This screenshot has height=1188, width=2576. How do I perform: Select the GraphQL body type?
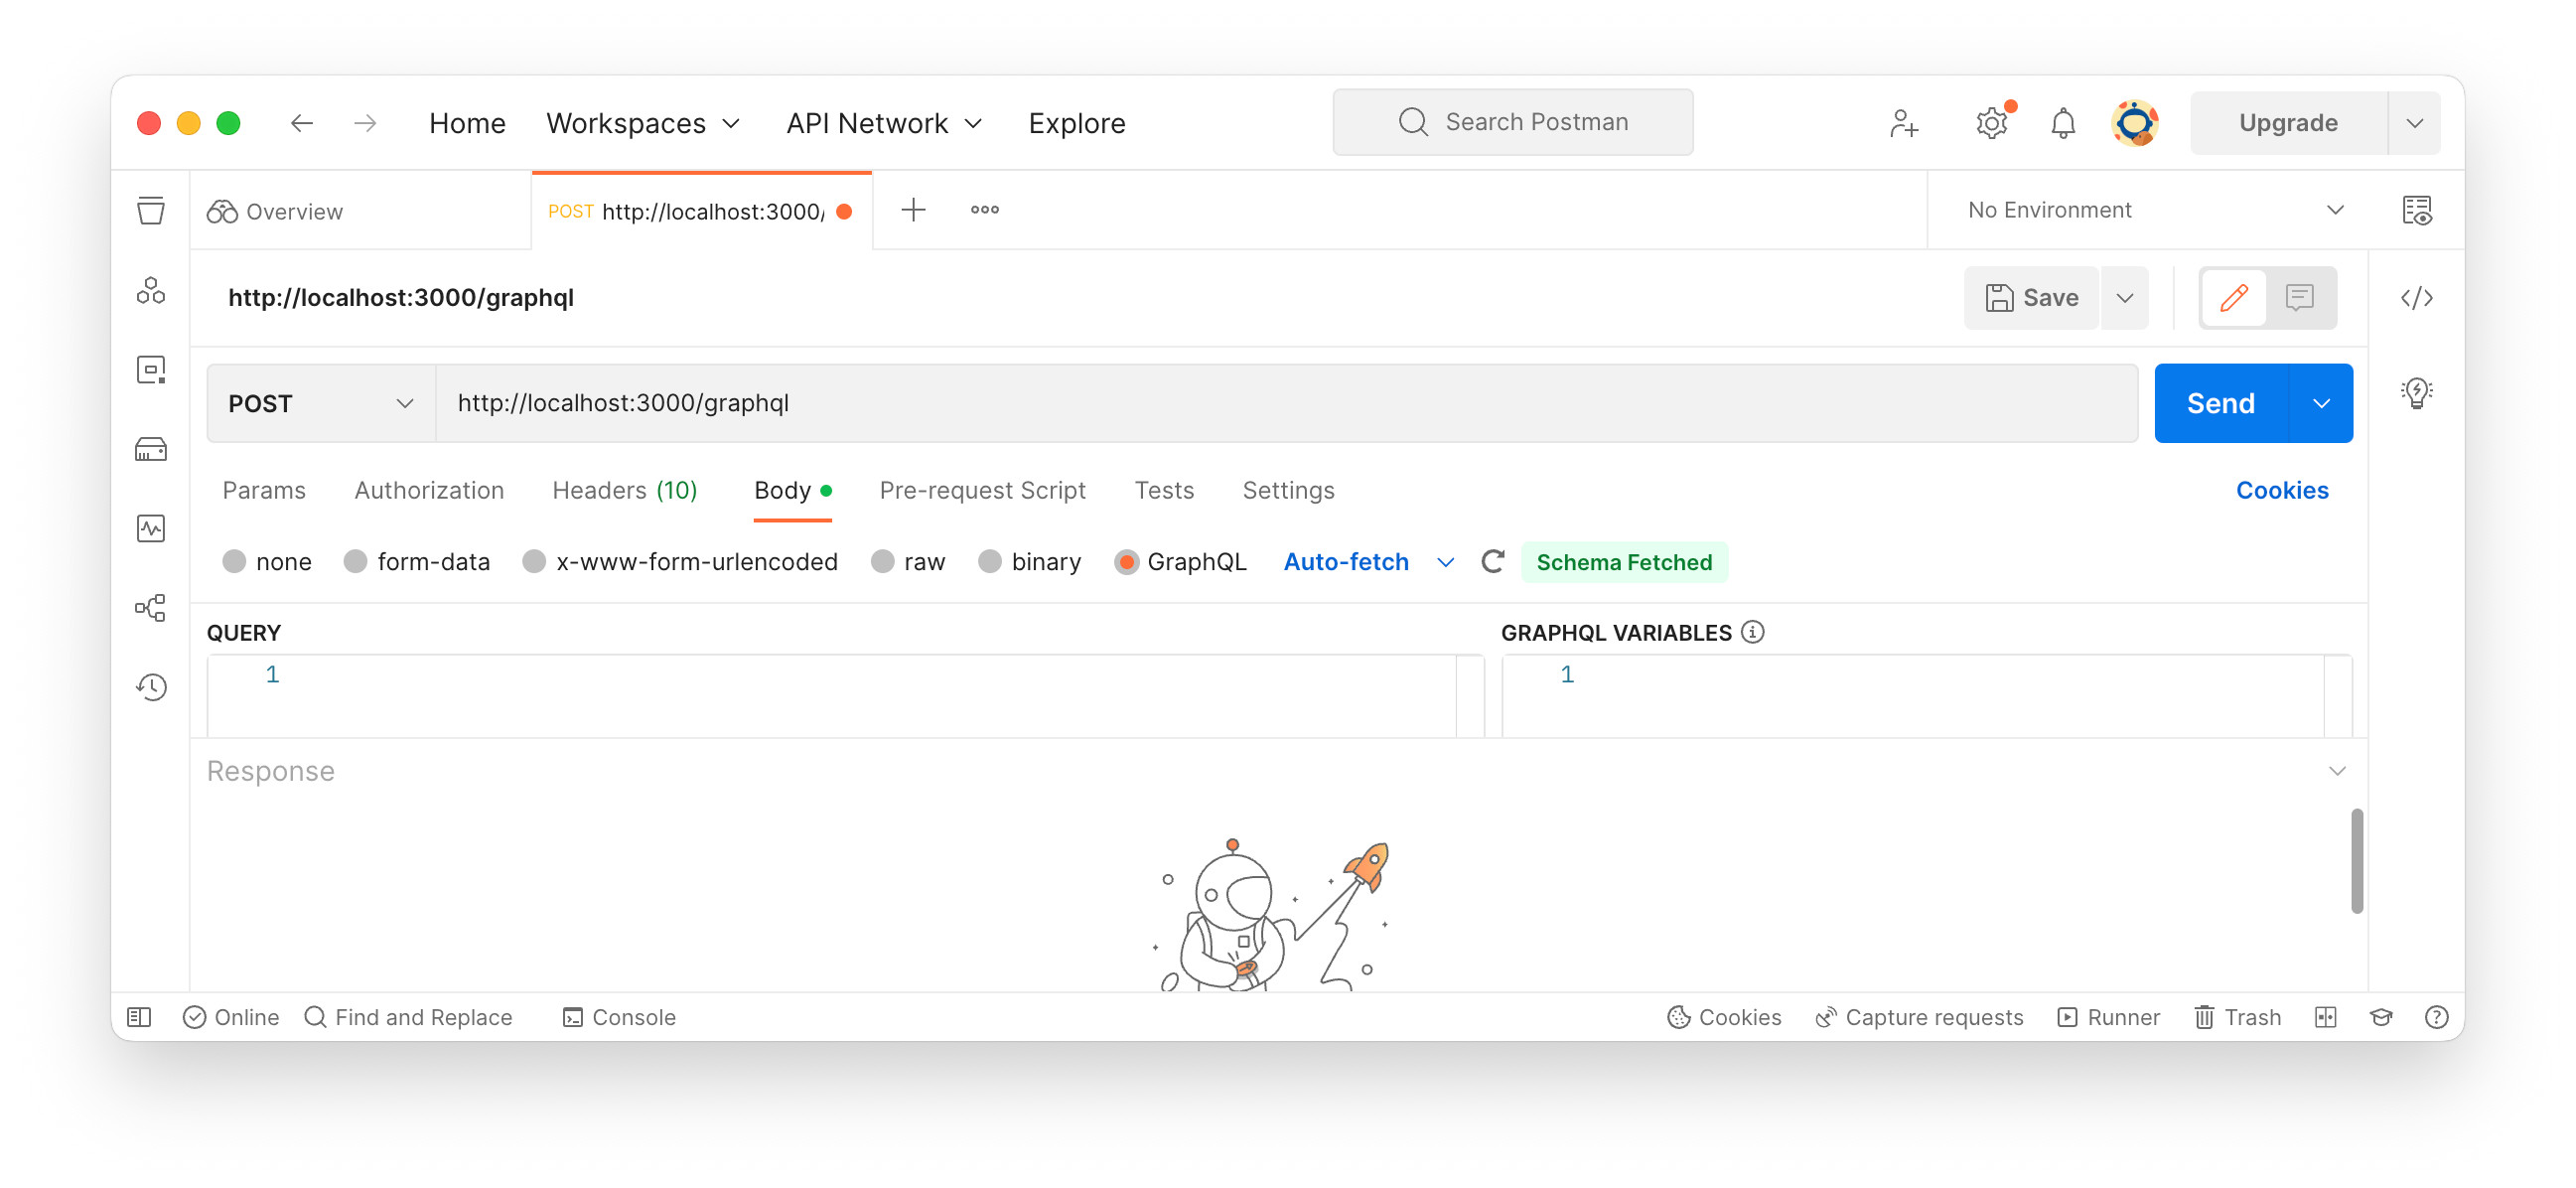click(1126, 561)
